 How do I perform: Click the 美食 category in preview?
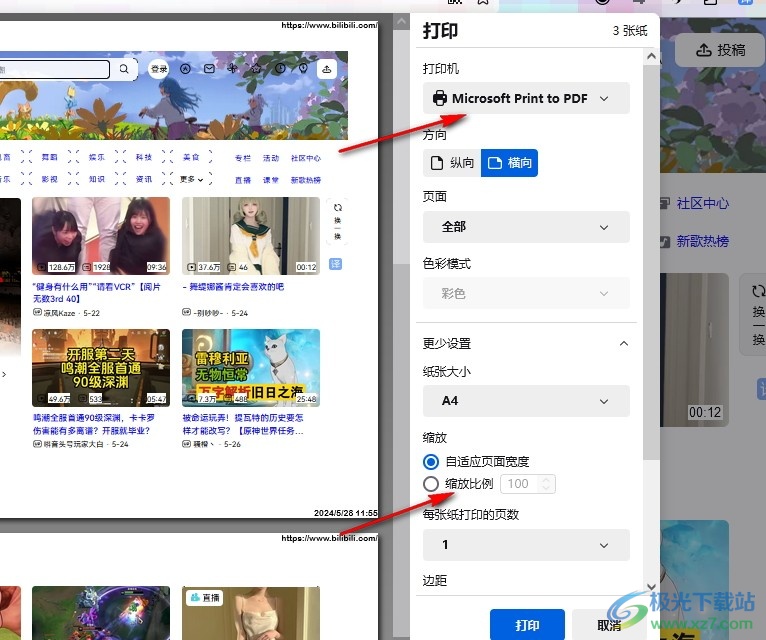(191, 157)
